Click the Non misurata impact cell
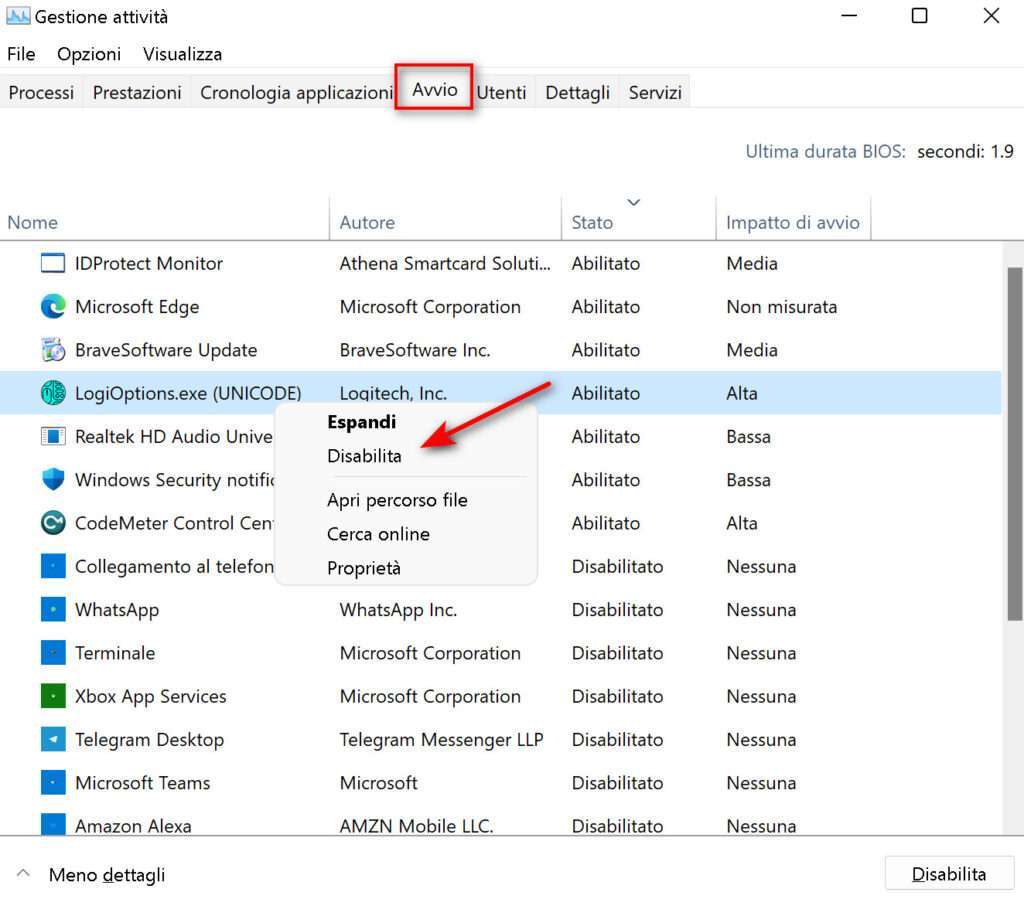This screenshot has width=1024, height=906. (x=782, y=306)
